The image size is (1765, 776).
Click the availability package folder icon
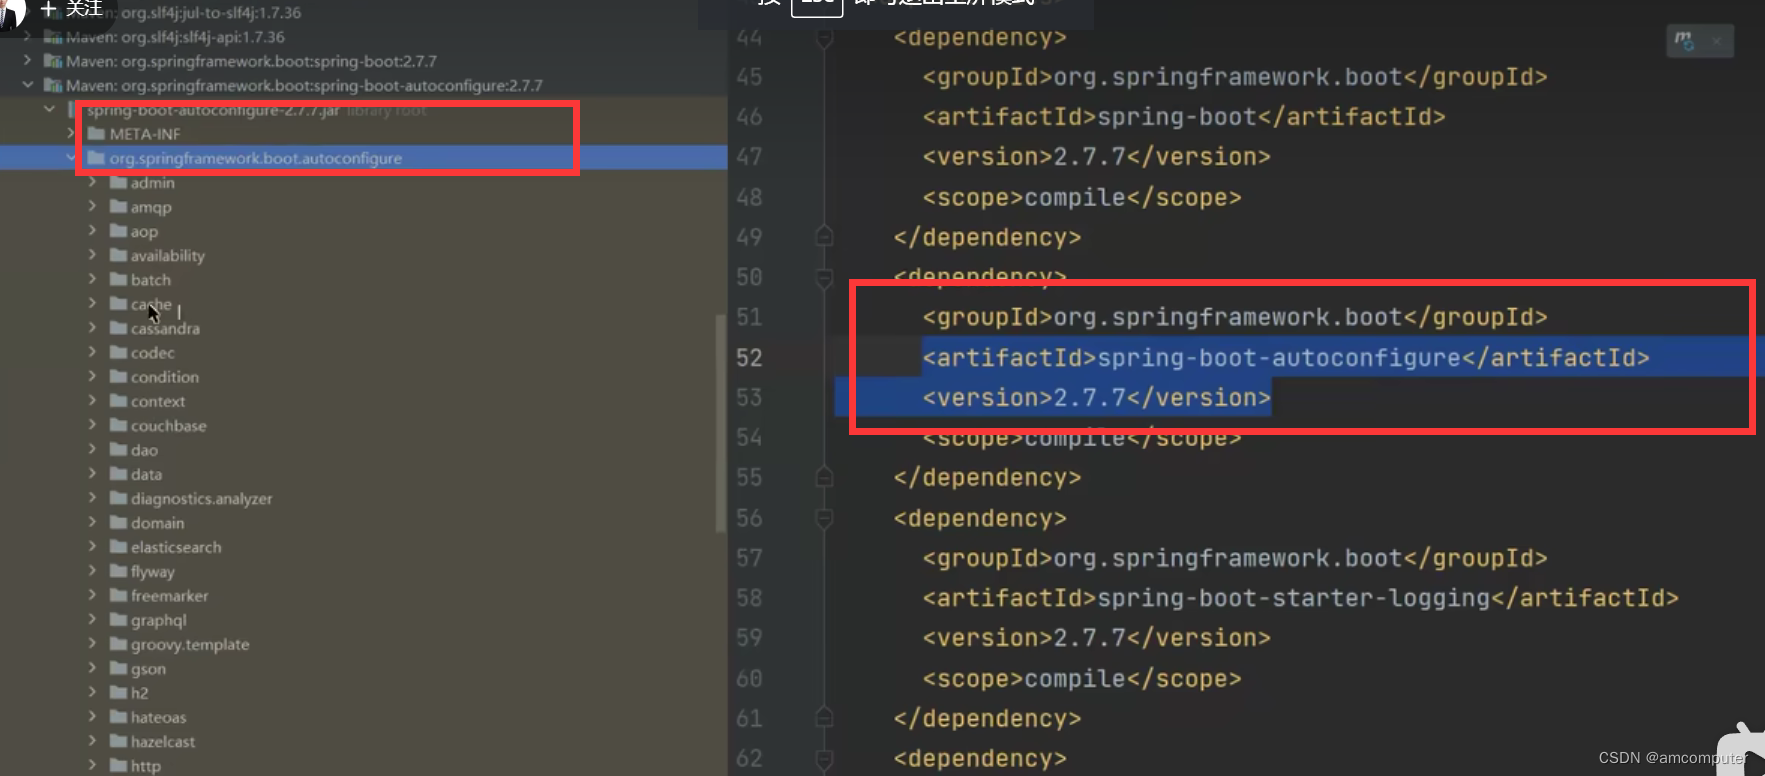pyautogui.click(x=118, y=255)
